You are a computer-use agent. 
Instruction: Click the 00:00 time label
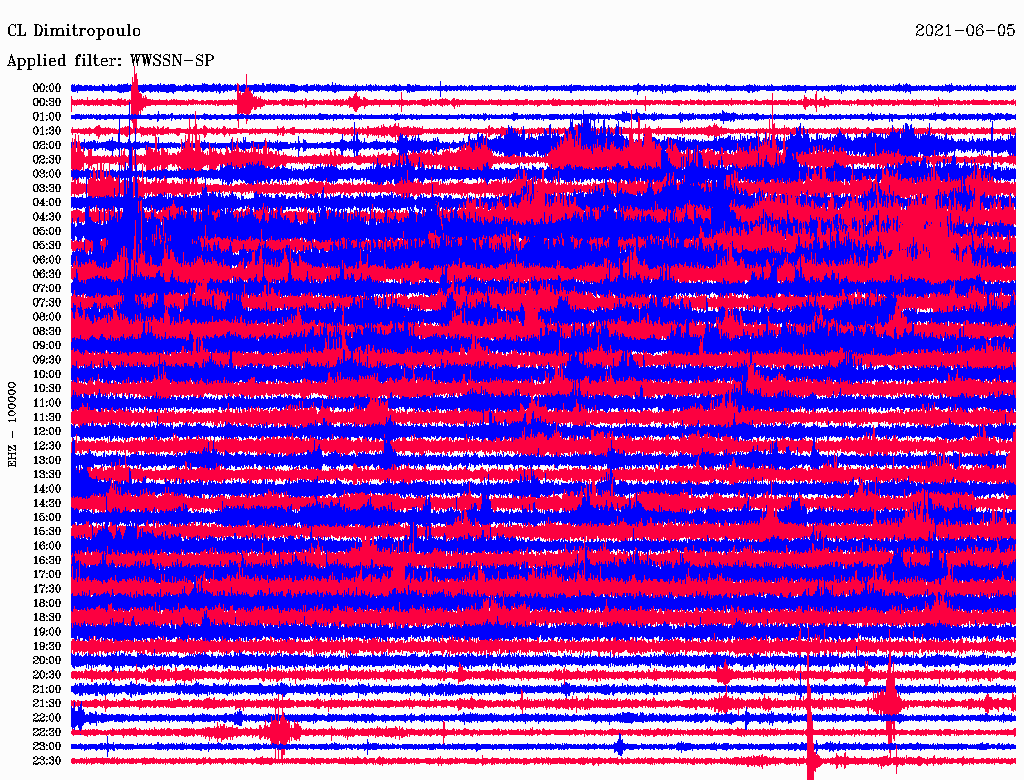[47, 88]
